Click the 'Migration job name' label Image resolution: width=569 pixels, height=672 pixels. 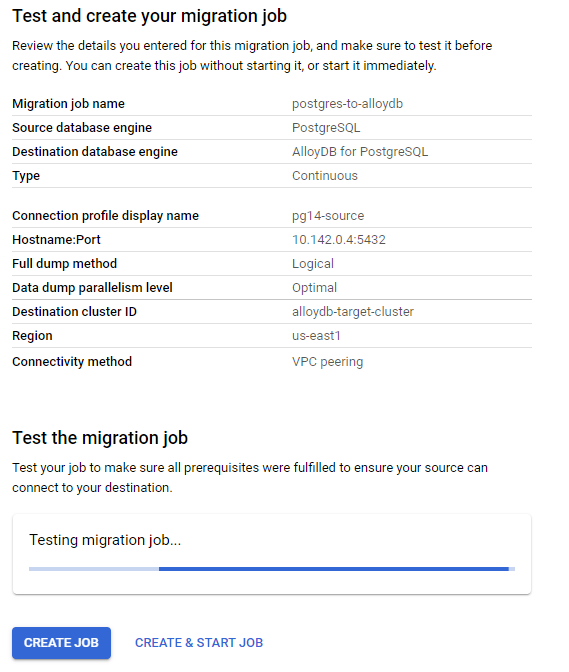click(x=69, y=104)
